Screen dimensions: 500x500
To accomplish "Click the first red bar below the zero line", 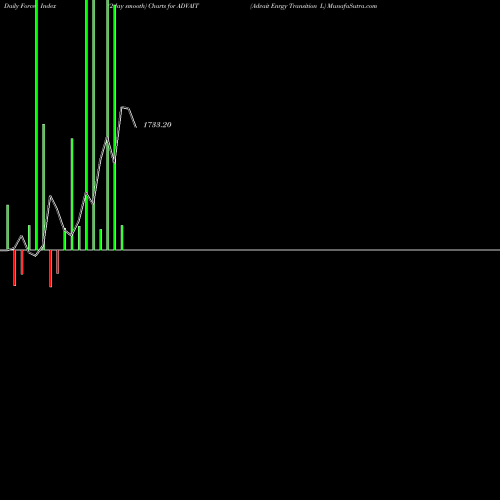I will pyautogui.click(x=15, y=268).
